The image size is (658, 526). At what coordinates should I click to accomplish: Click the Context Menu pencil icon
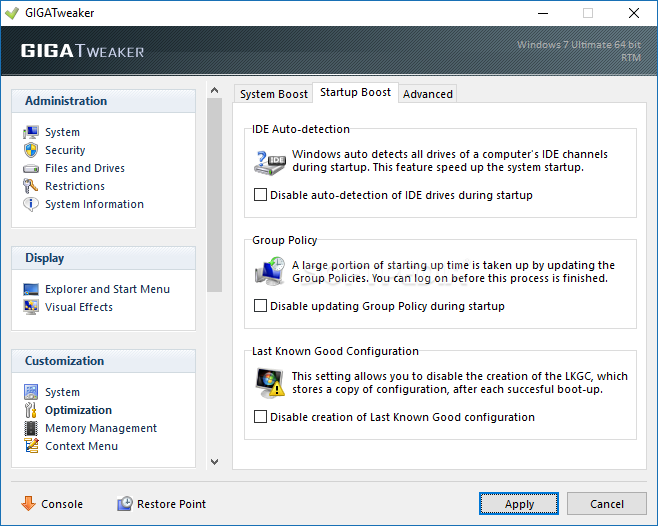coord(31,446)
